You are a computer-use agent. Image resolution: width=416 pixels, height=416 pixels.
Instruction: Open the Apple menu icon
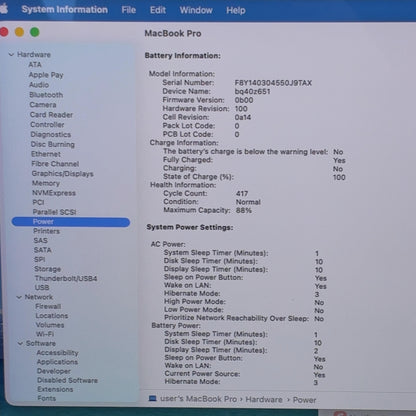pyautogui.click(x=4, y=9)
